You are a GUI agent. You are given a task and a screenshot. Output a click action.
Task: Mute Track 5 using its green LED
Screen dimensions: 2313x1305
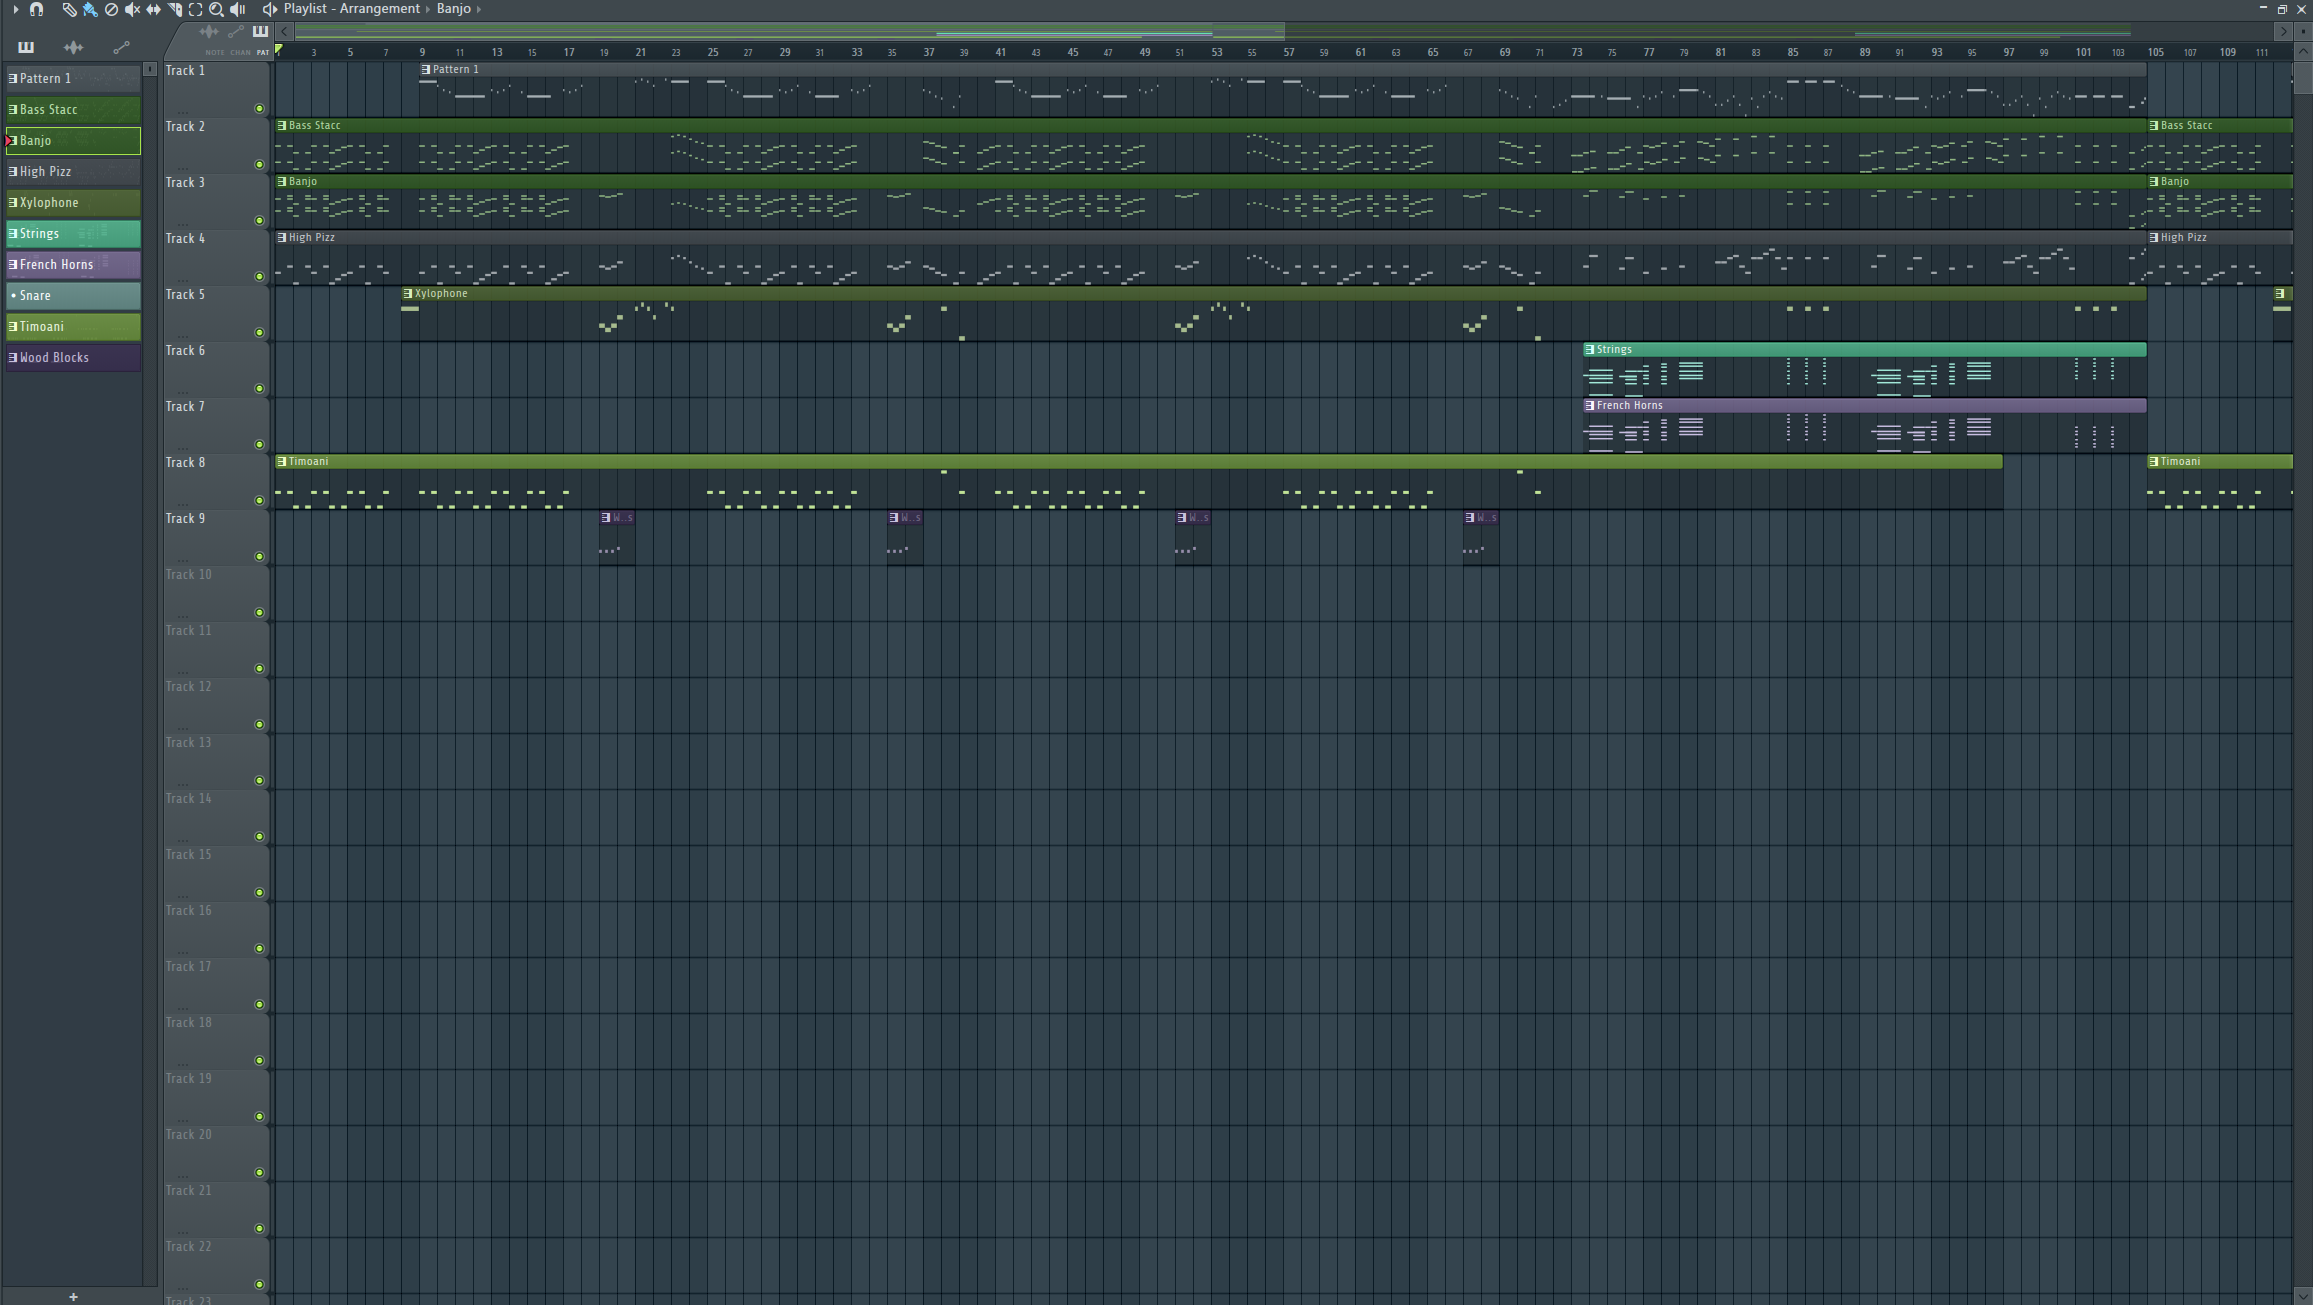259,332
